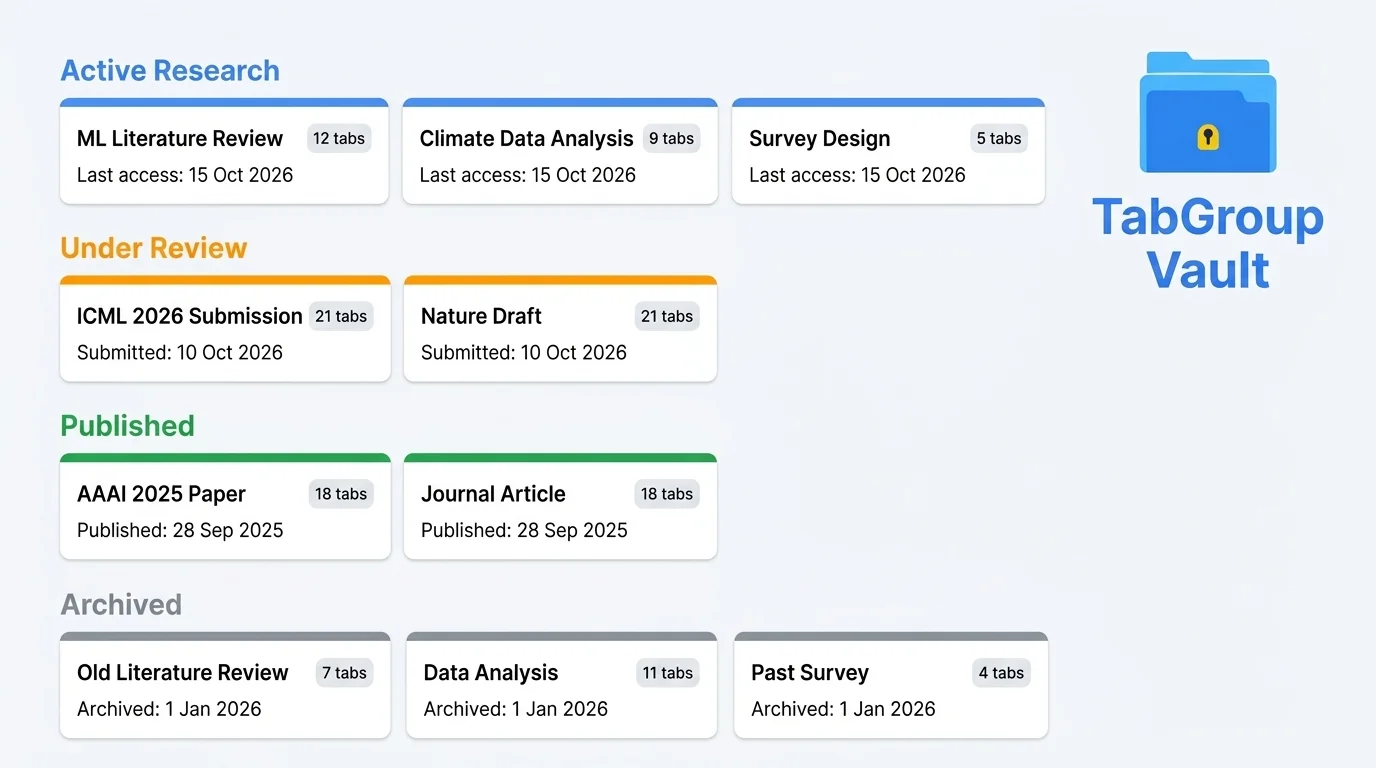Click the 12 tabs badge on ML Literature Review
Screen dimensions: 1376x768
[x=338, y=138]
